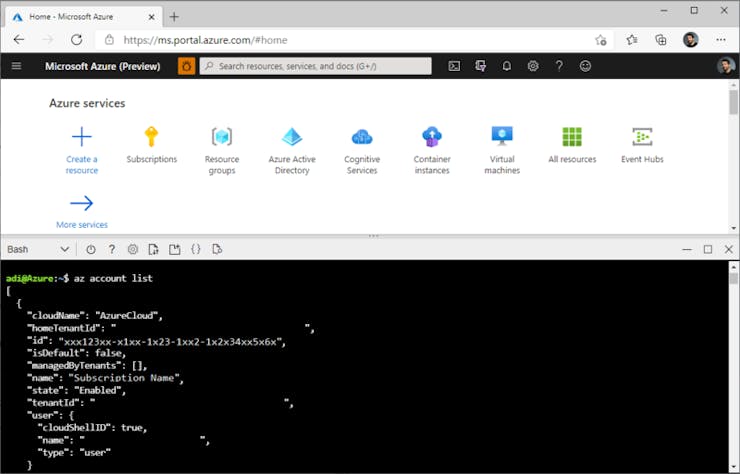The image size is (740, 474).
Task: Send feedback via the smiley icon
Action: point(585,66)
